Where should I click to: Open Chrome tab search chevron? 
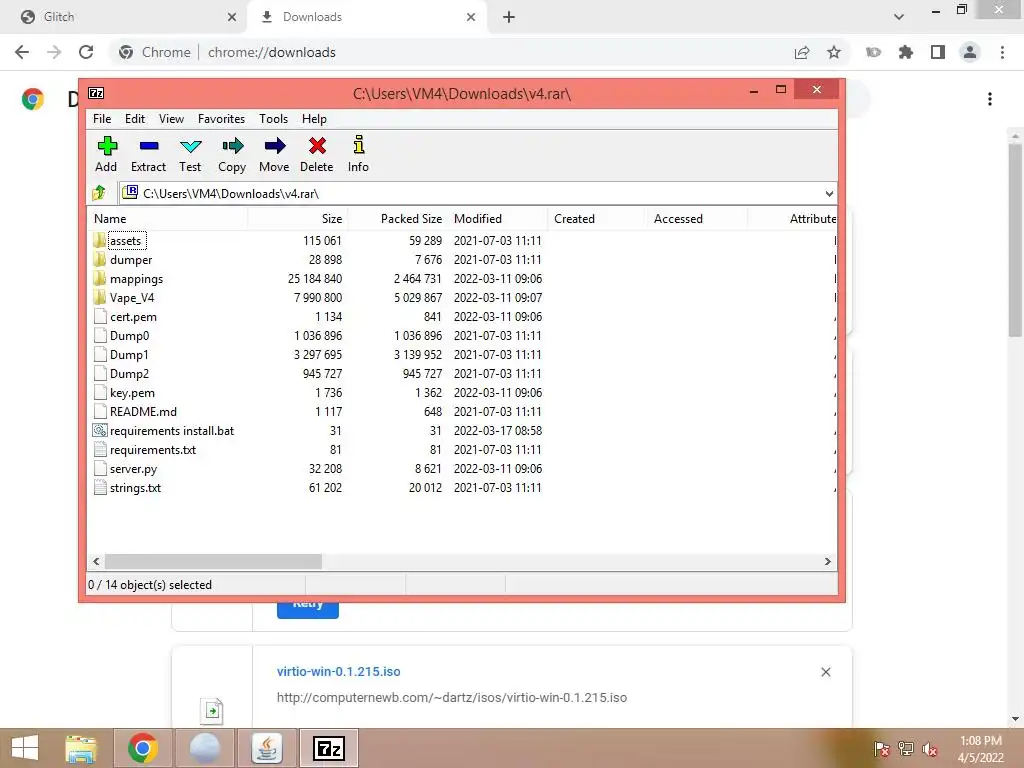pos(899,17)
